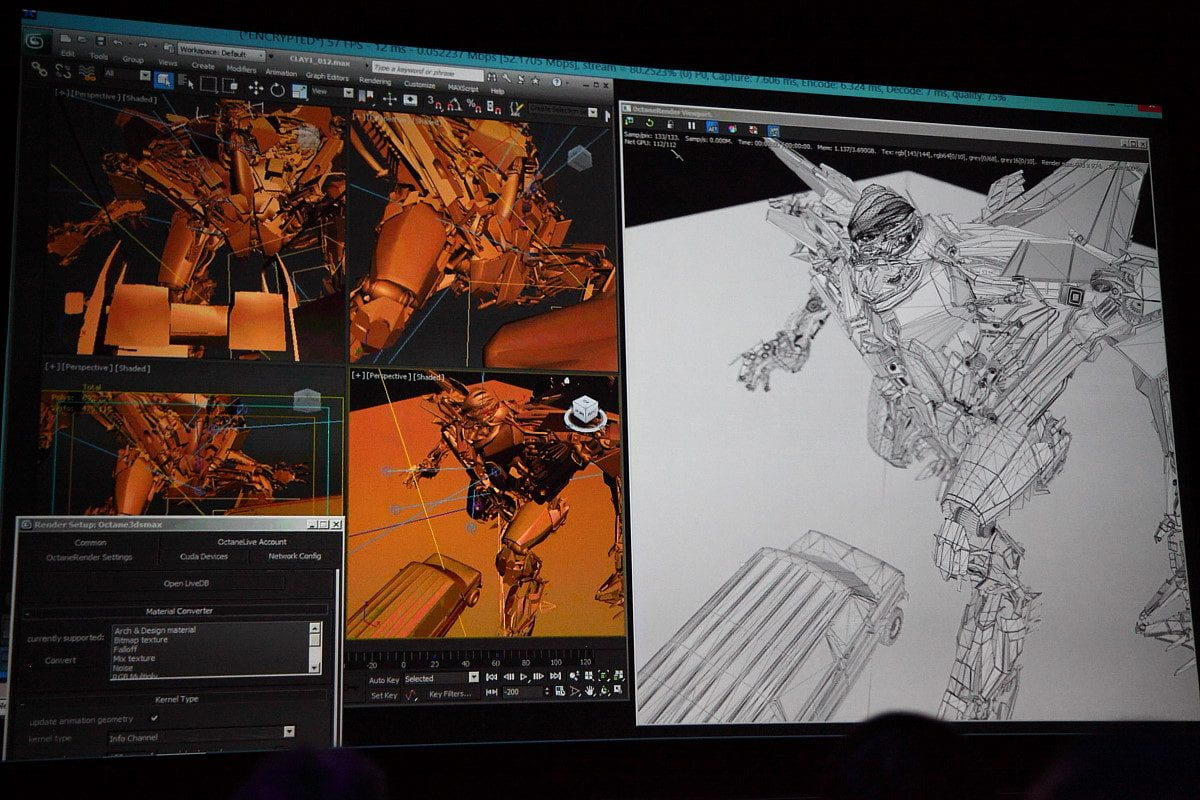Toggle the update animation geometry checkbox
The image size is (1200, 800).
(x=154, y=718)
